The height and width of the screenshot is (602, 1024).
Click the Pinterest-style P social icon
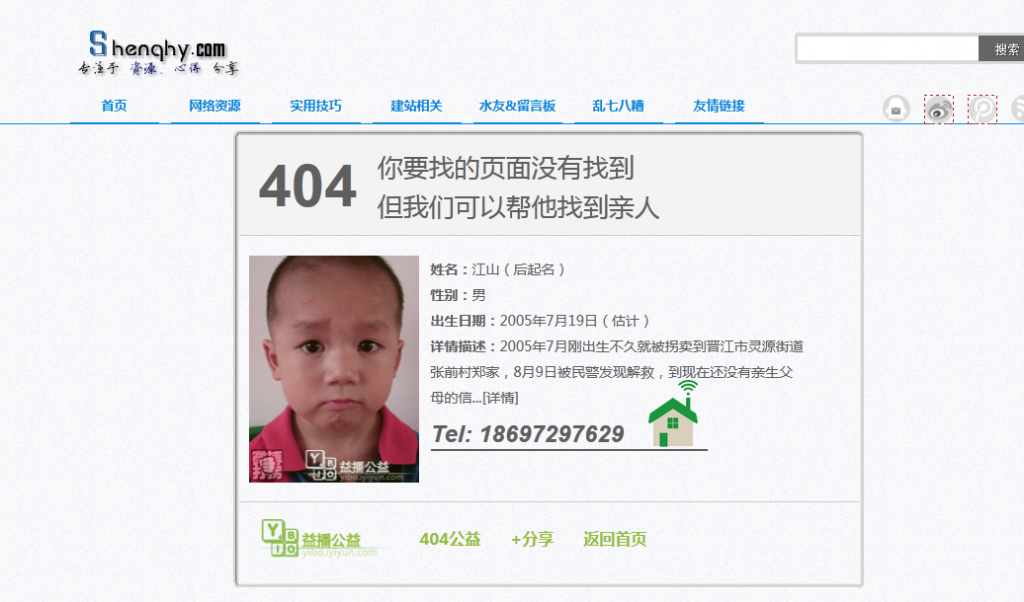tap(982, 109)
